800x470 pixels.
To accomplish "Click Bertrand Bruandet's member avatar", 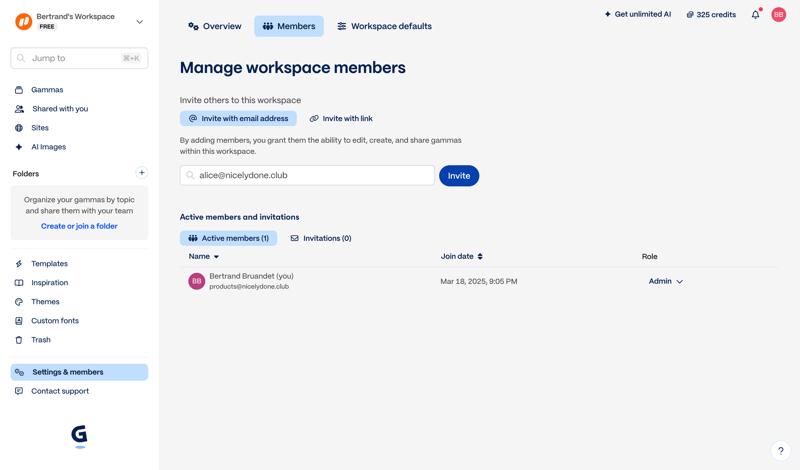I will [x=196, y=281].
